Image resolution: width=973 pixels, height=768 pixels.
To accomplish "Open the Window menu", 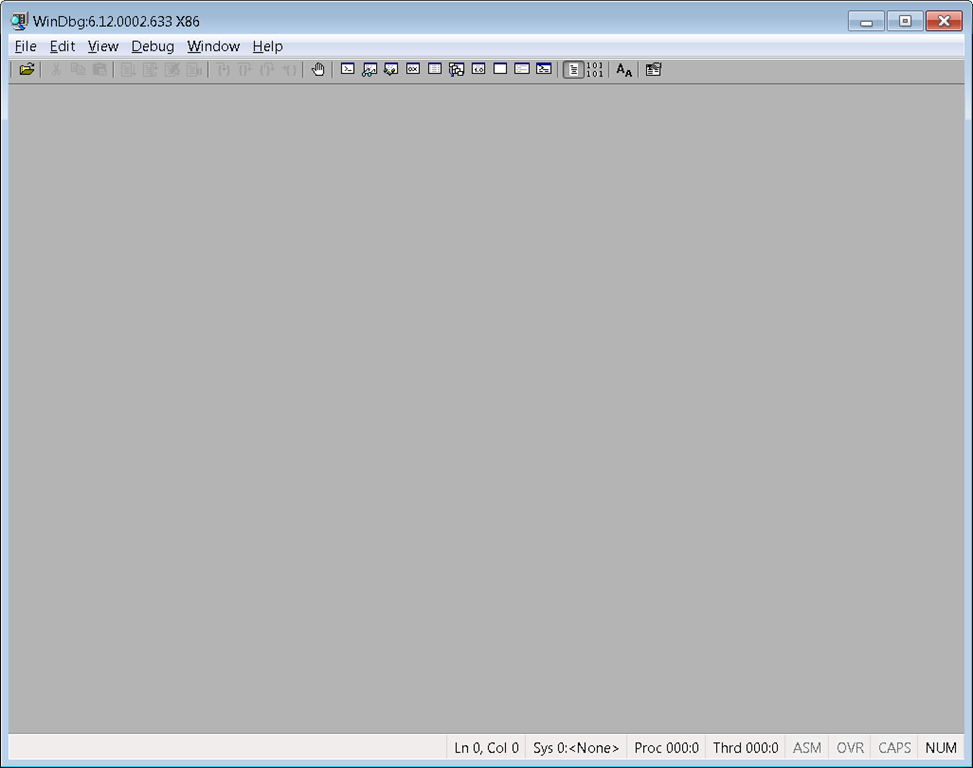I will tap(213, 46).
